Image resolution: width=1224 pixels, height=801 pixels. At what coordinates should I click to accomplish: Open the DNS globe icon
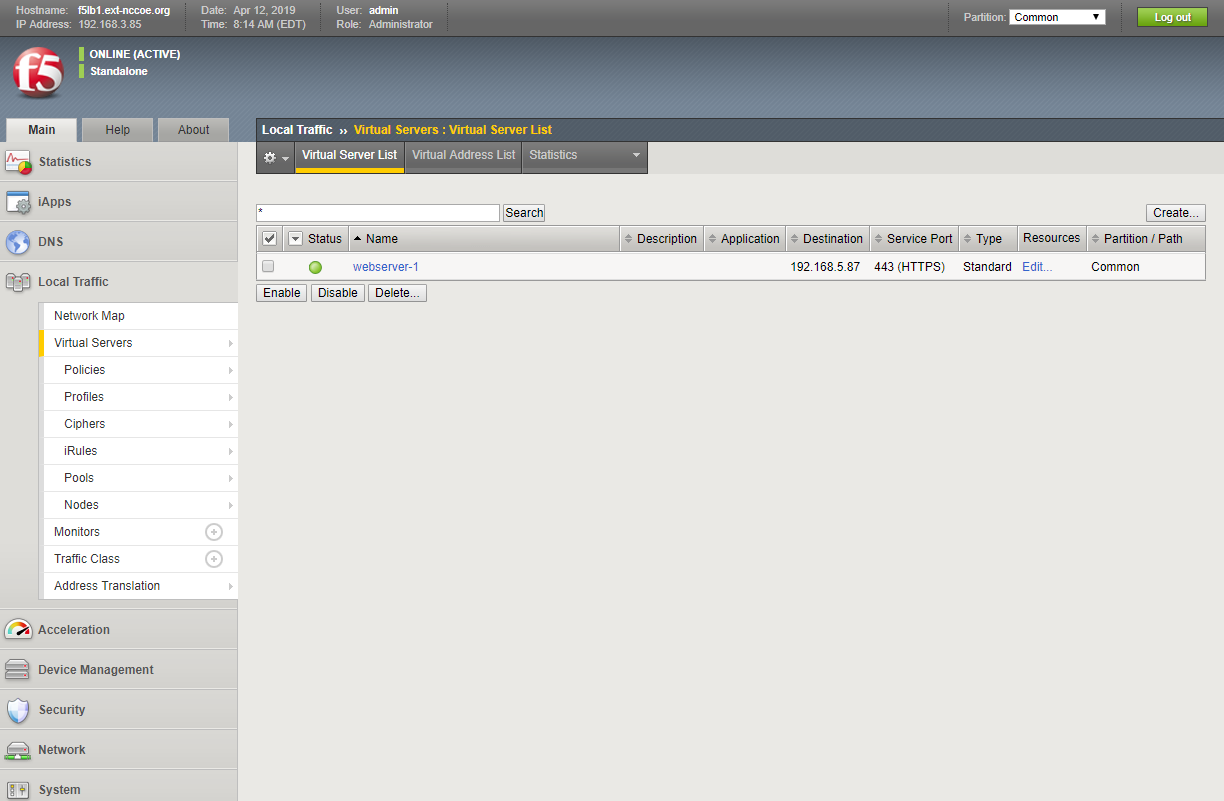click(19, 242)
